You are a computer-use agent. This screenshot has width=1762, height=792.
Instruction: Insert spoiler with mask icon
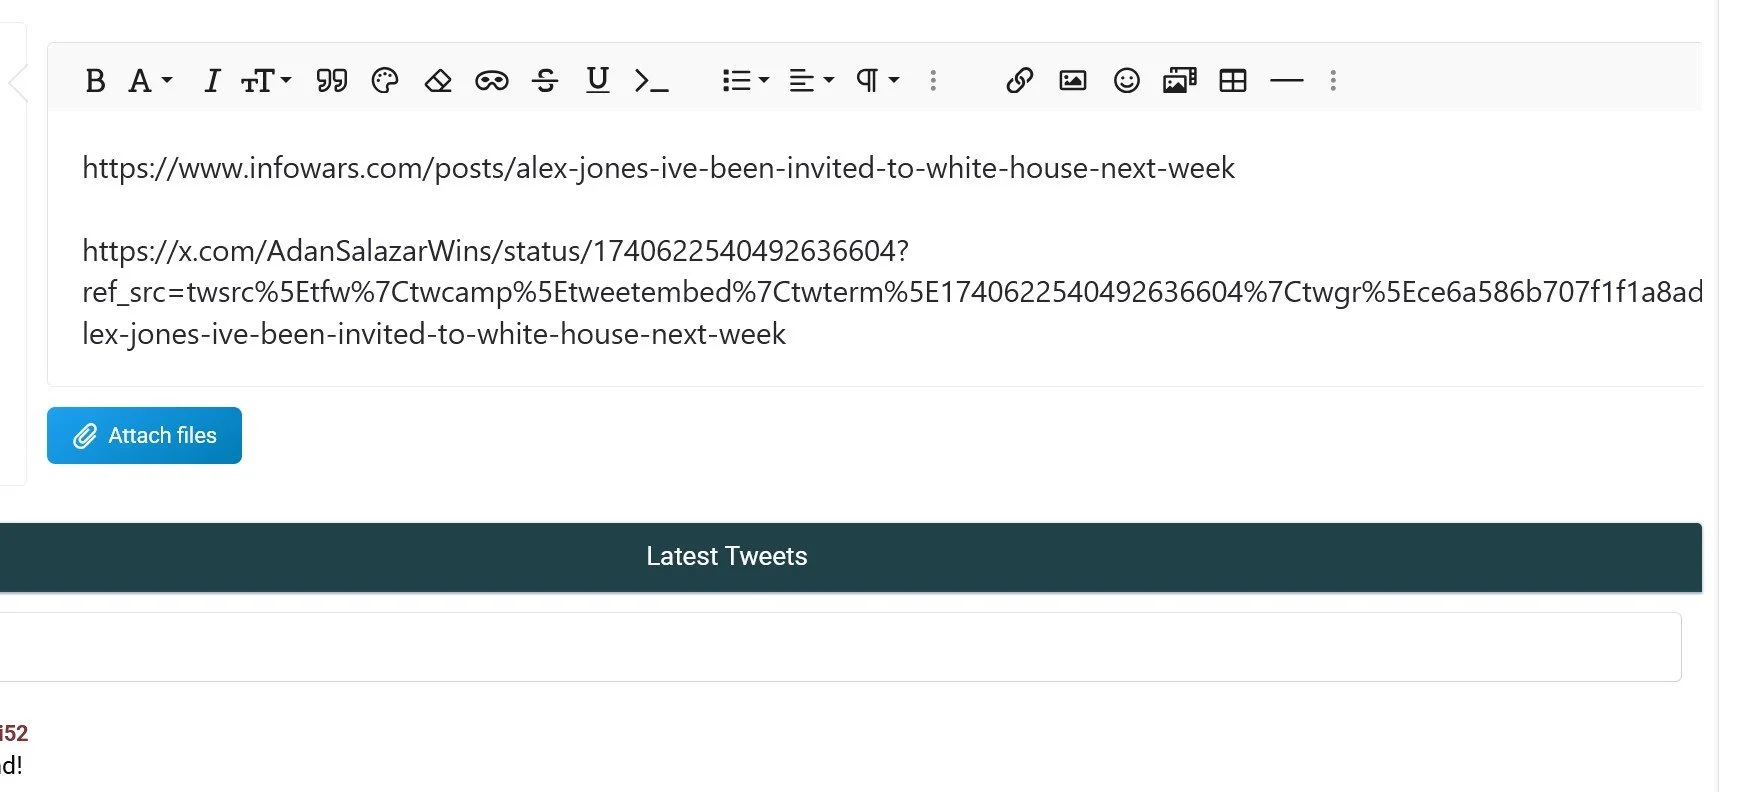click(491, 81)
